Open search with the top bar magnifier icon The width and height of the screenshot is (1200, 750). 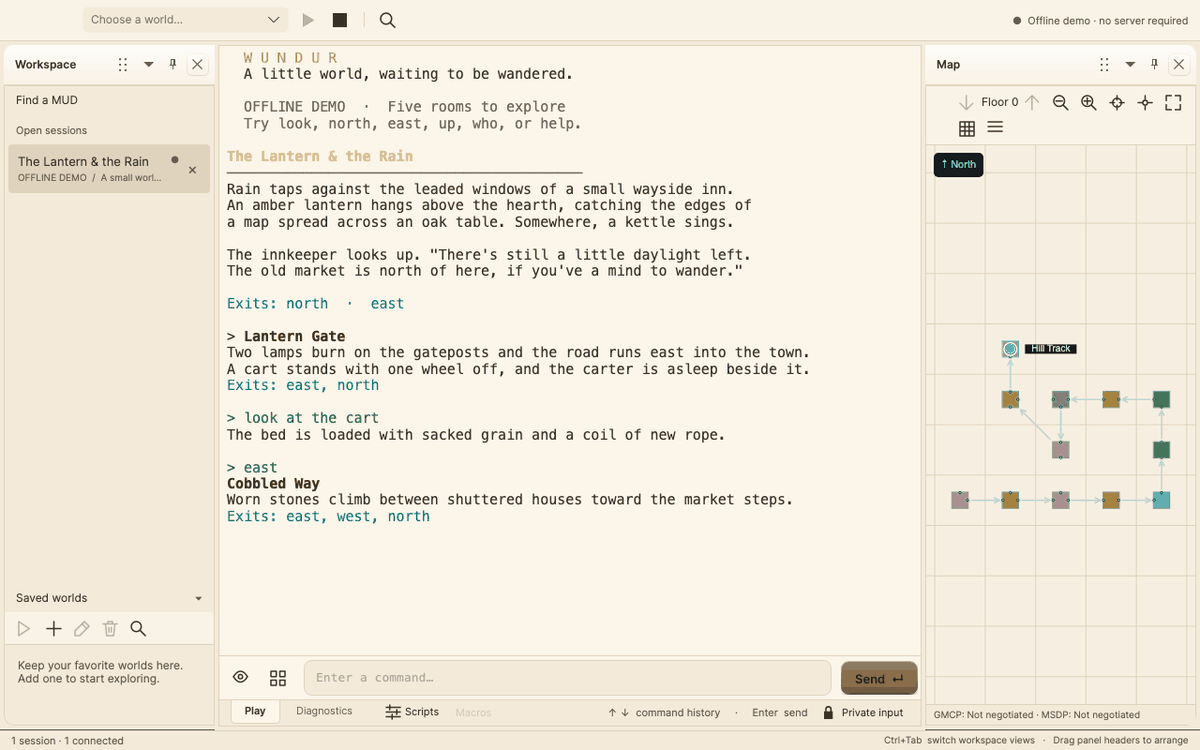click(388, 20)
